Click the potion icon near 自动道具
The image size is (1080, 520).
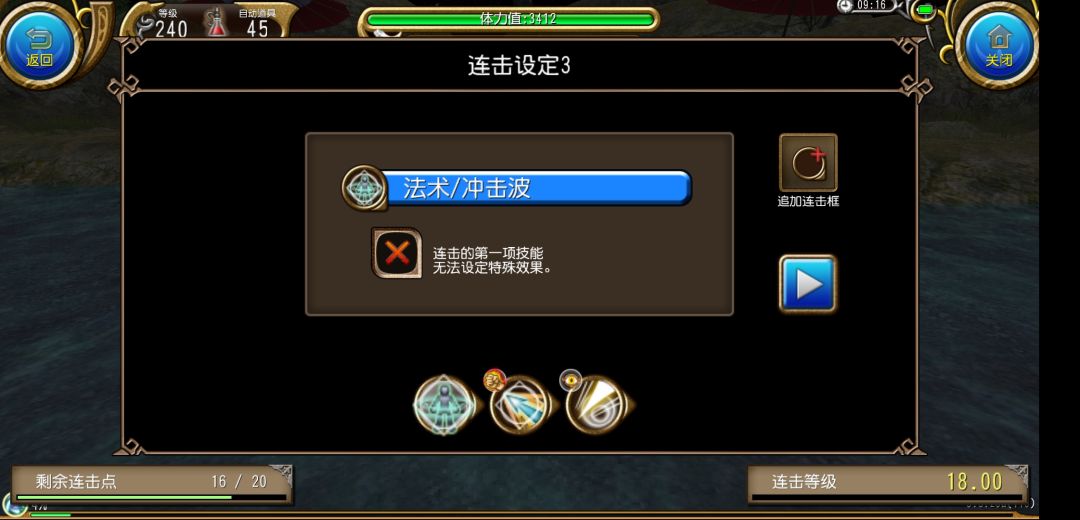pyautogui.click(x=216, y=23)
